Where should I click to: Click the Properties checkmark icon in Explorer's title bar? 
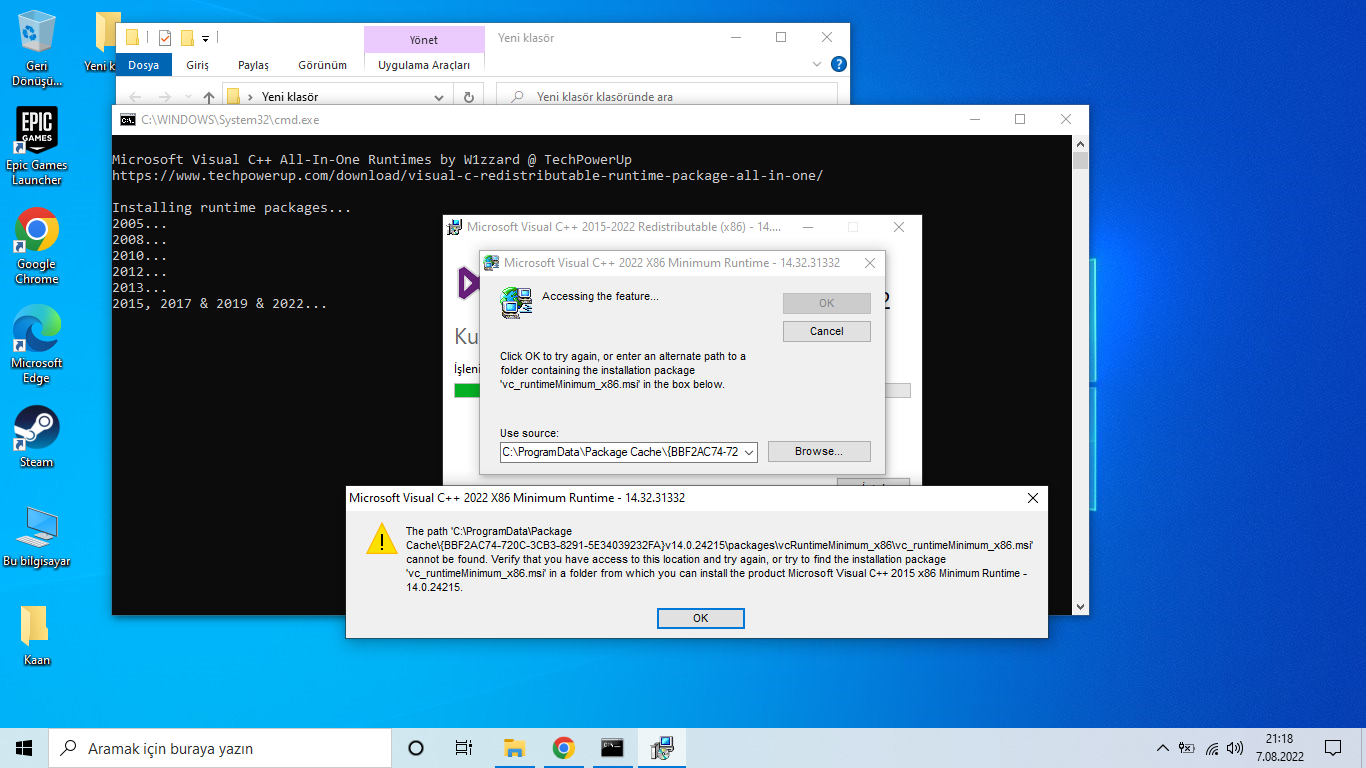click(x=165, y=38)
